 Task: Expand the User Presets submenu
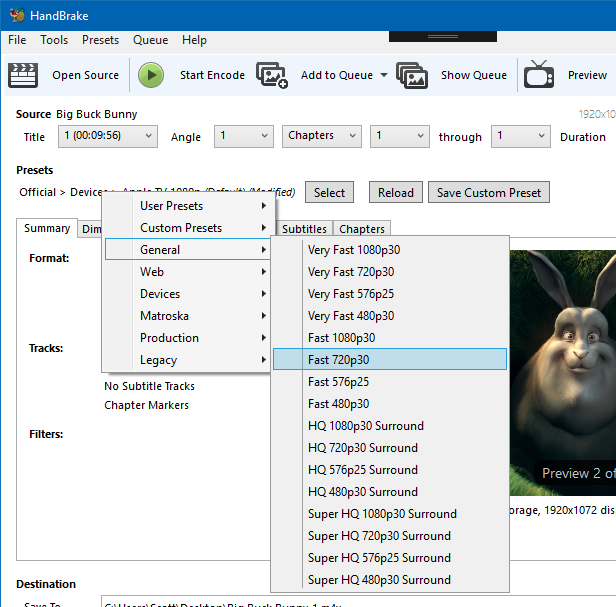click(187, 206)
